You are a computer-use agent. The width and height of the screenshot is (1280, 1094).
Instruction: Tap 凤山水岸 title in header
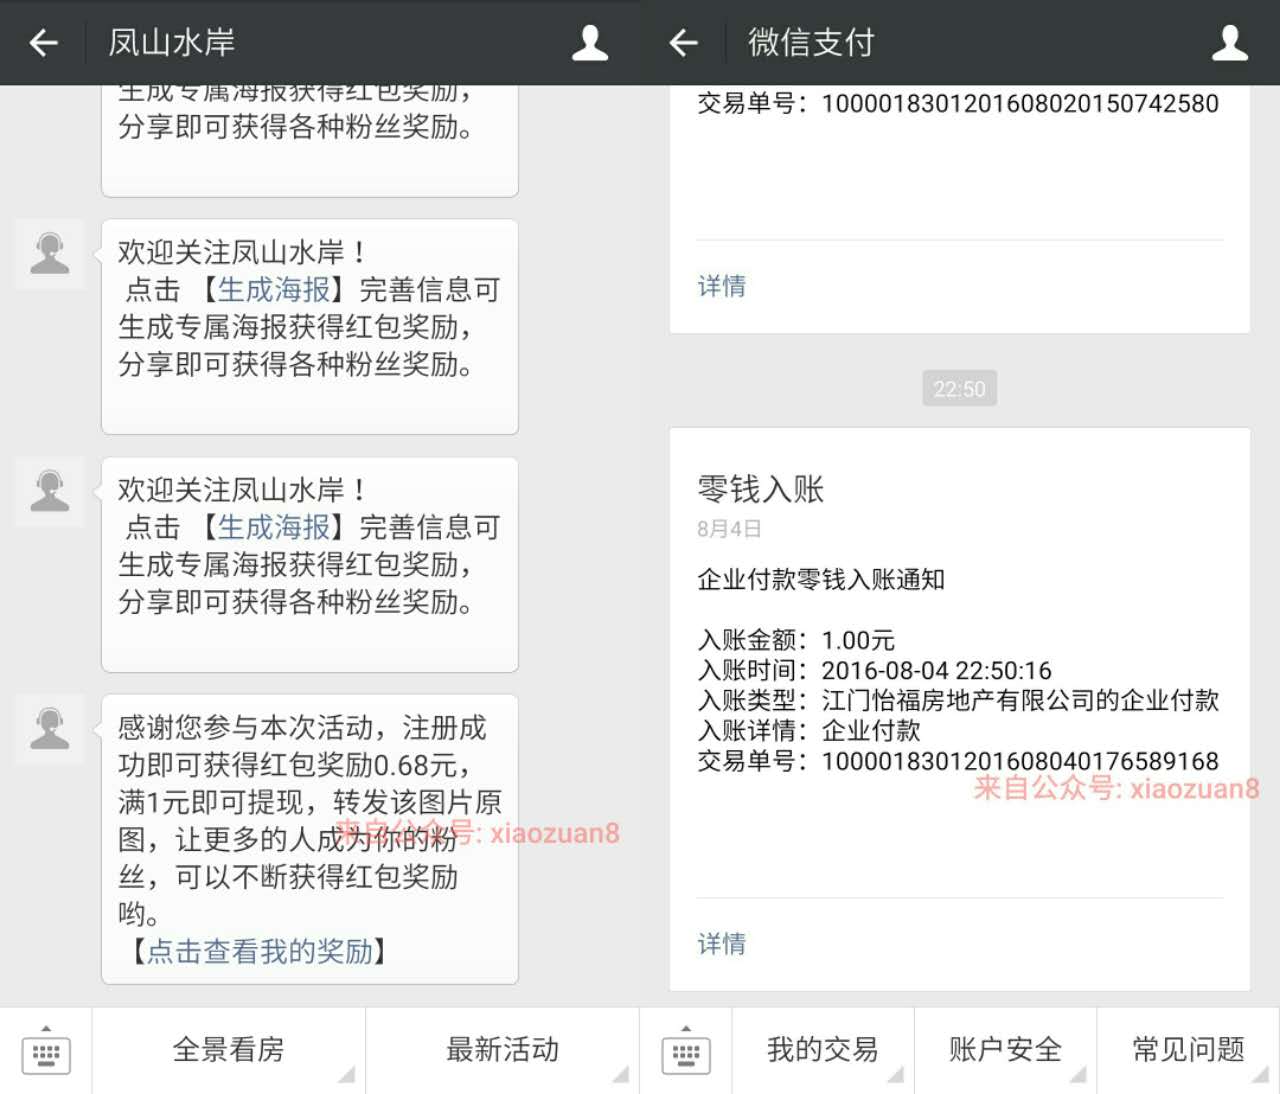(x=171, y=43)
